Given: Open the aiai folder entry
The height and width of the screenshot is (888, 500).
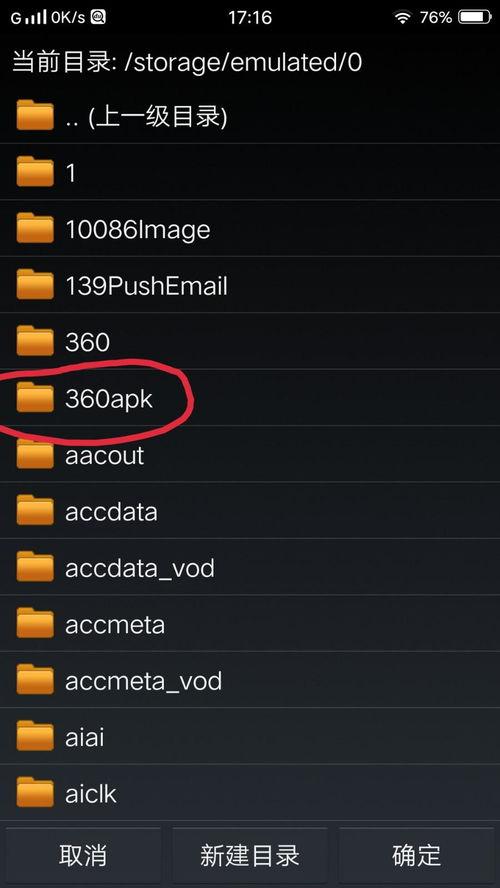Looking at the screenshot, I should tap(250, 736).
